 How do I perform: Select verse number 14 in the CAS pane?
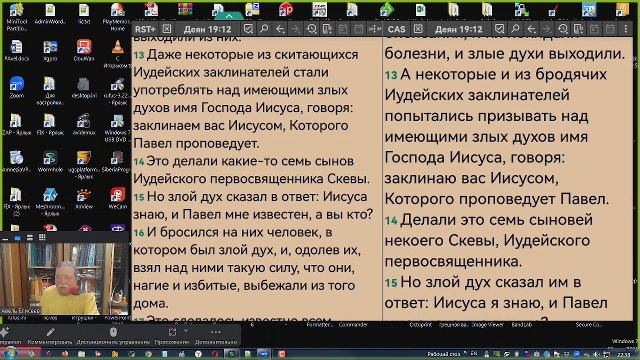pos(391,221)
